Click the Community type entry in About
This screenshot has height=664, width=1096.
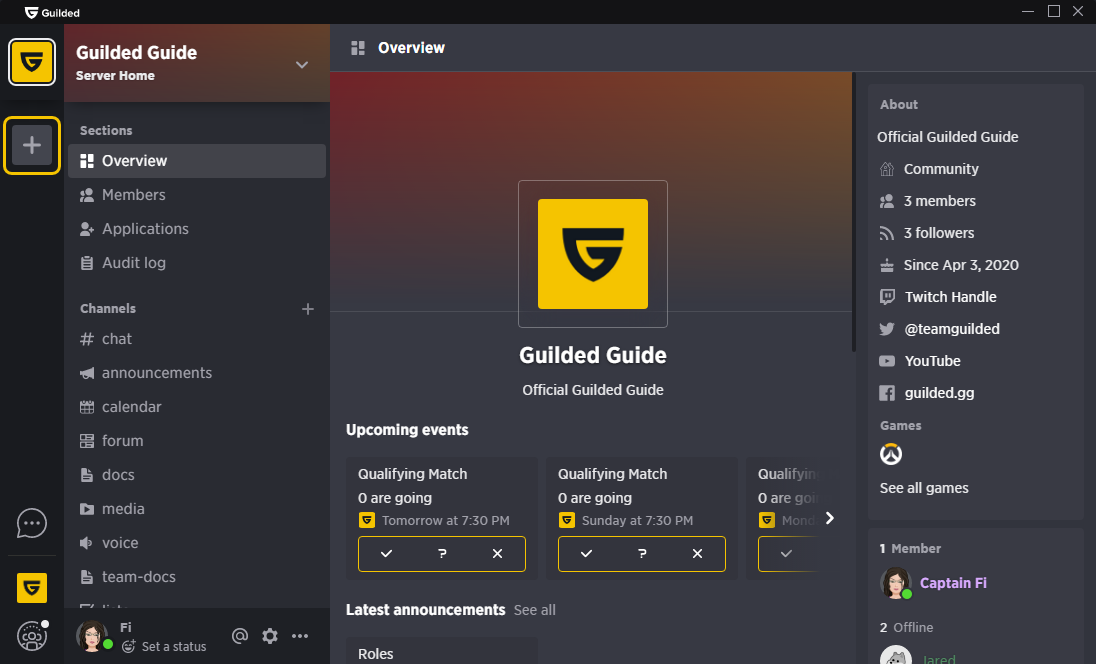pyautogui.click(x=929, y=169)
